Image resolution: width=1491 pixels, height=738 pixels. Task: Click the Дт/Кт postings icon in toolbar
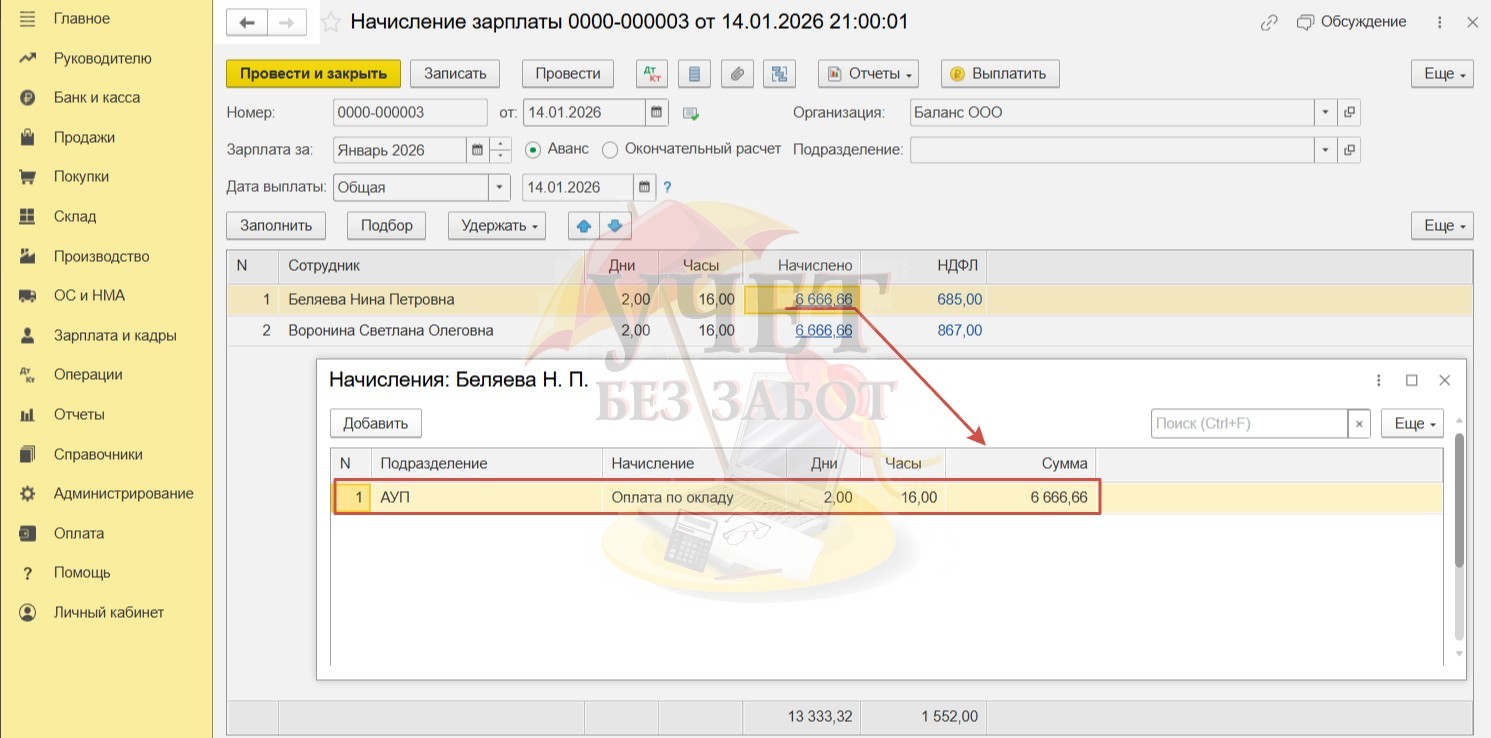point(652,73)
